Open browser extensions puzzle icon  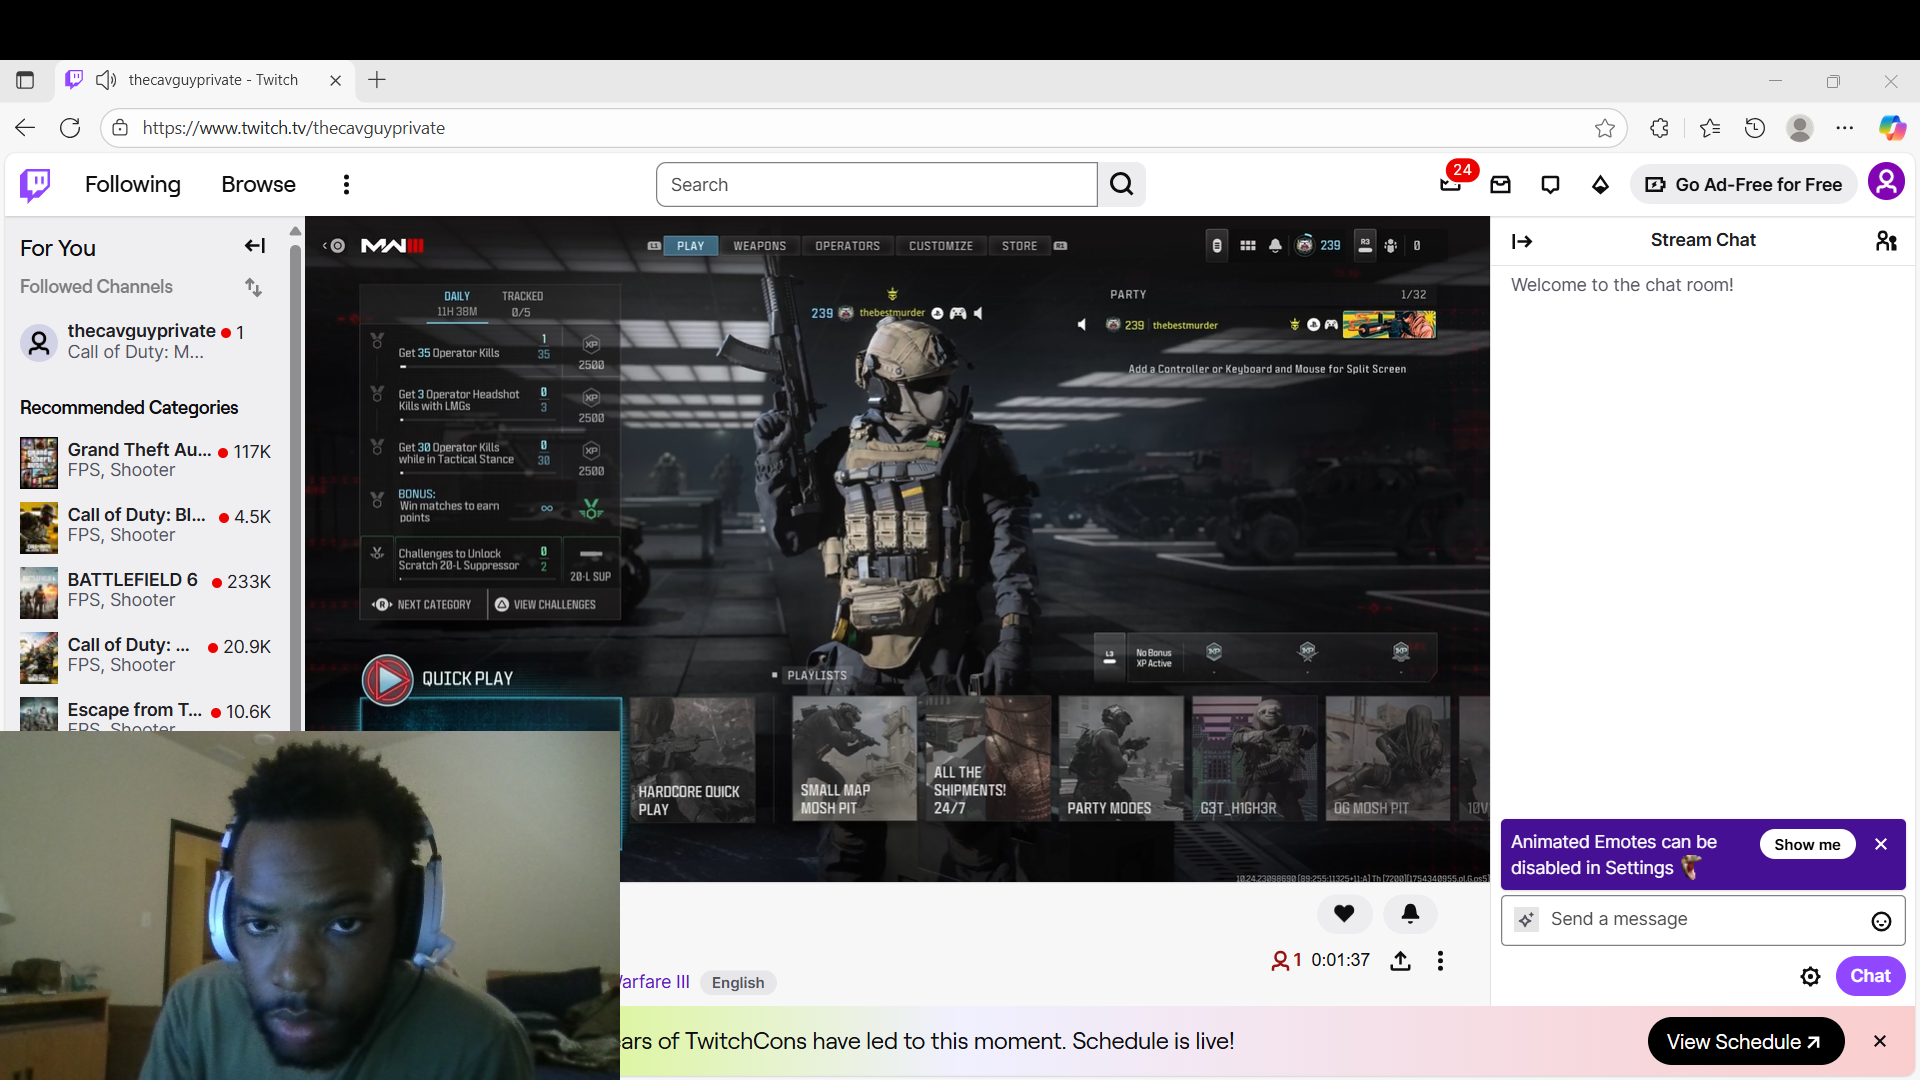(x=1659, y=128)
